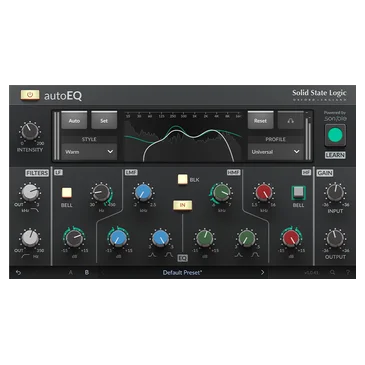
Task: Click the high-pass filter curve icon
Action: 25,256
